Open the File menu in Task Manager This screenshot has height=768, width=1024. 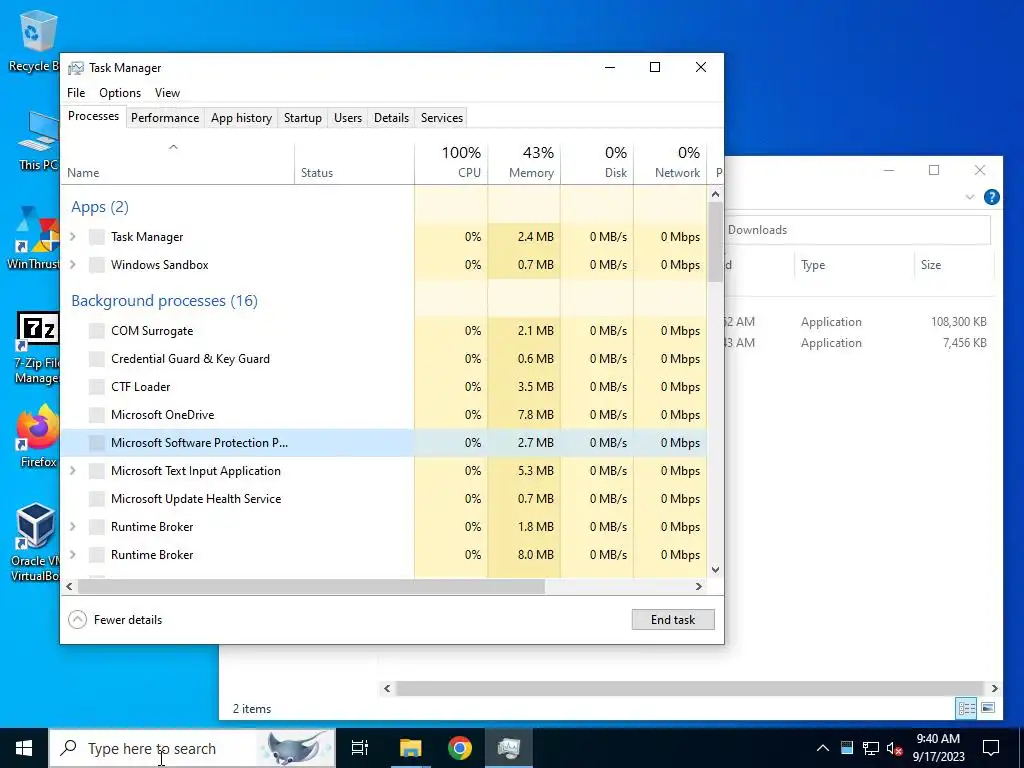(x=76, y=93)
